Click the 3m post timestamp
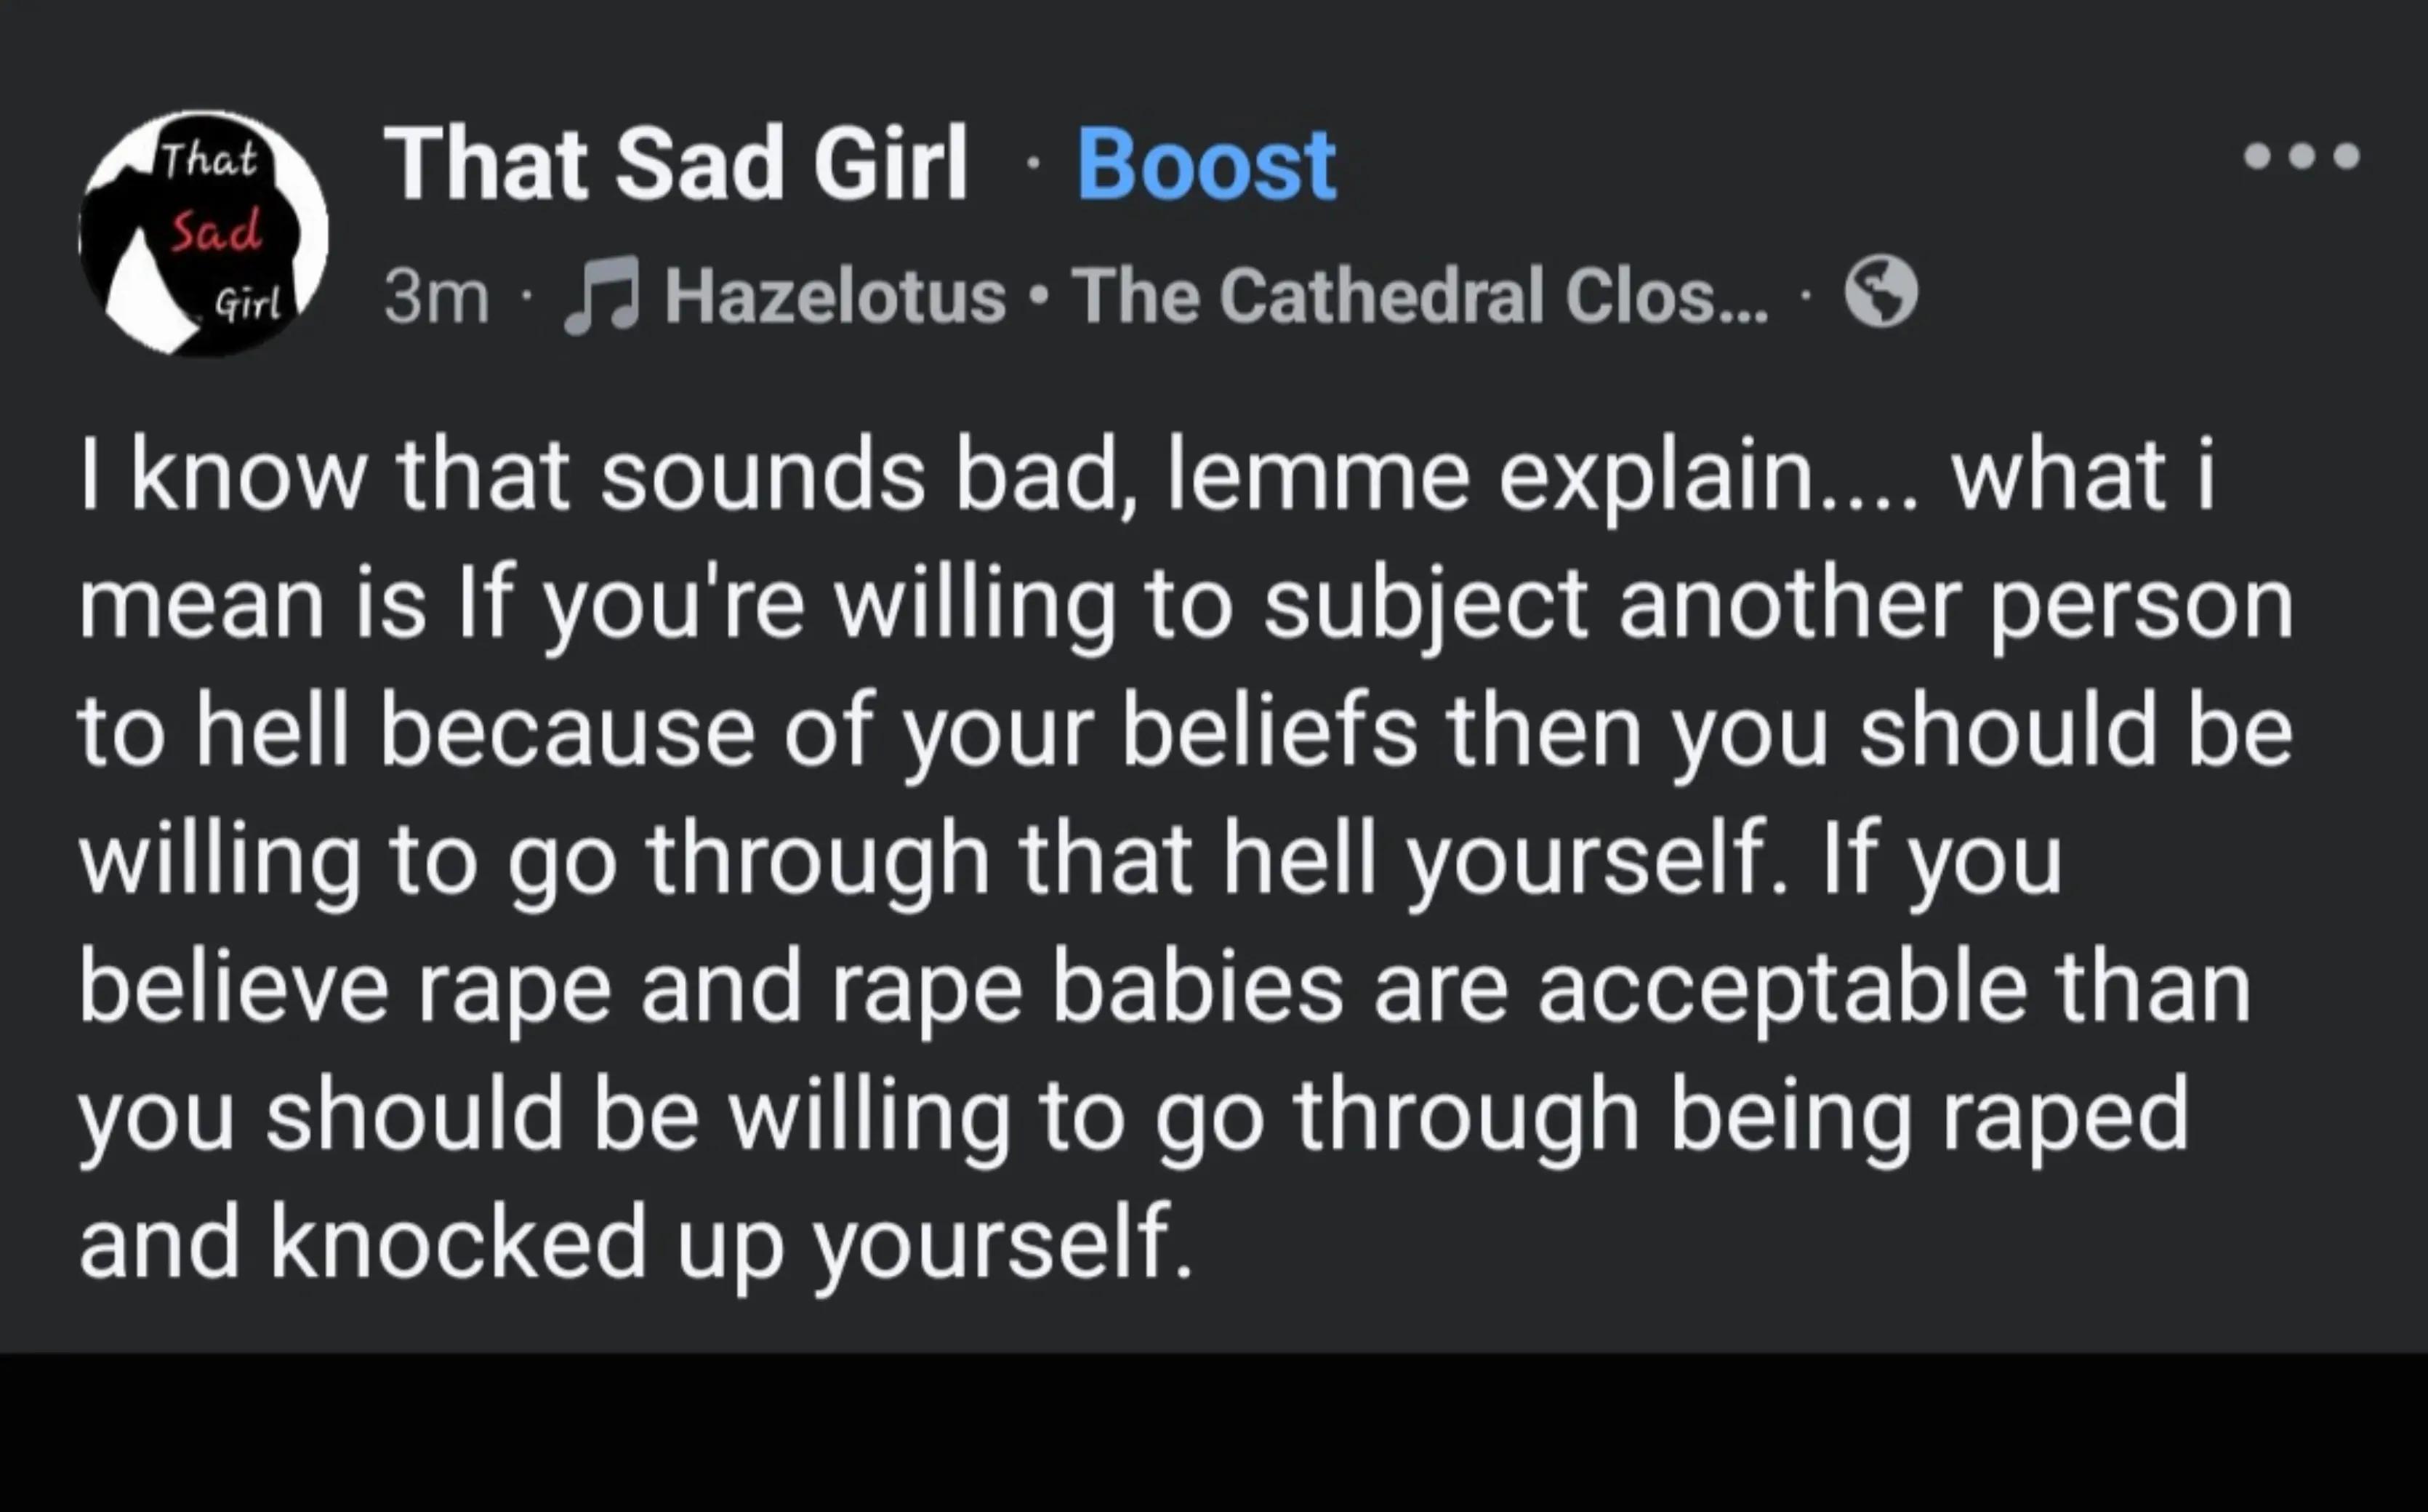2428x1512 pixels. pyautogui.click(x=437, y=297)
